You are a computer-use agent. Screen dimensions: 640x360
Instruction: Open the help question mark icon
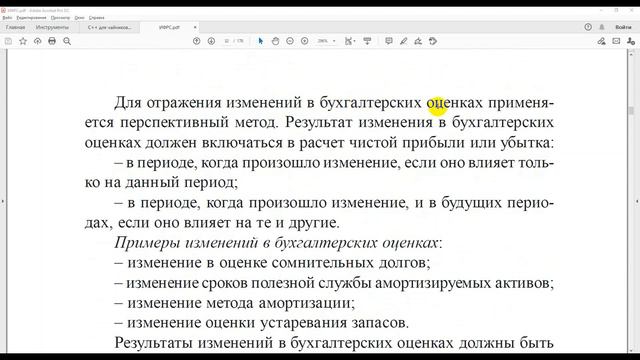[588, 27]
